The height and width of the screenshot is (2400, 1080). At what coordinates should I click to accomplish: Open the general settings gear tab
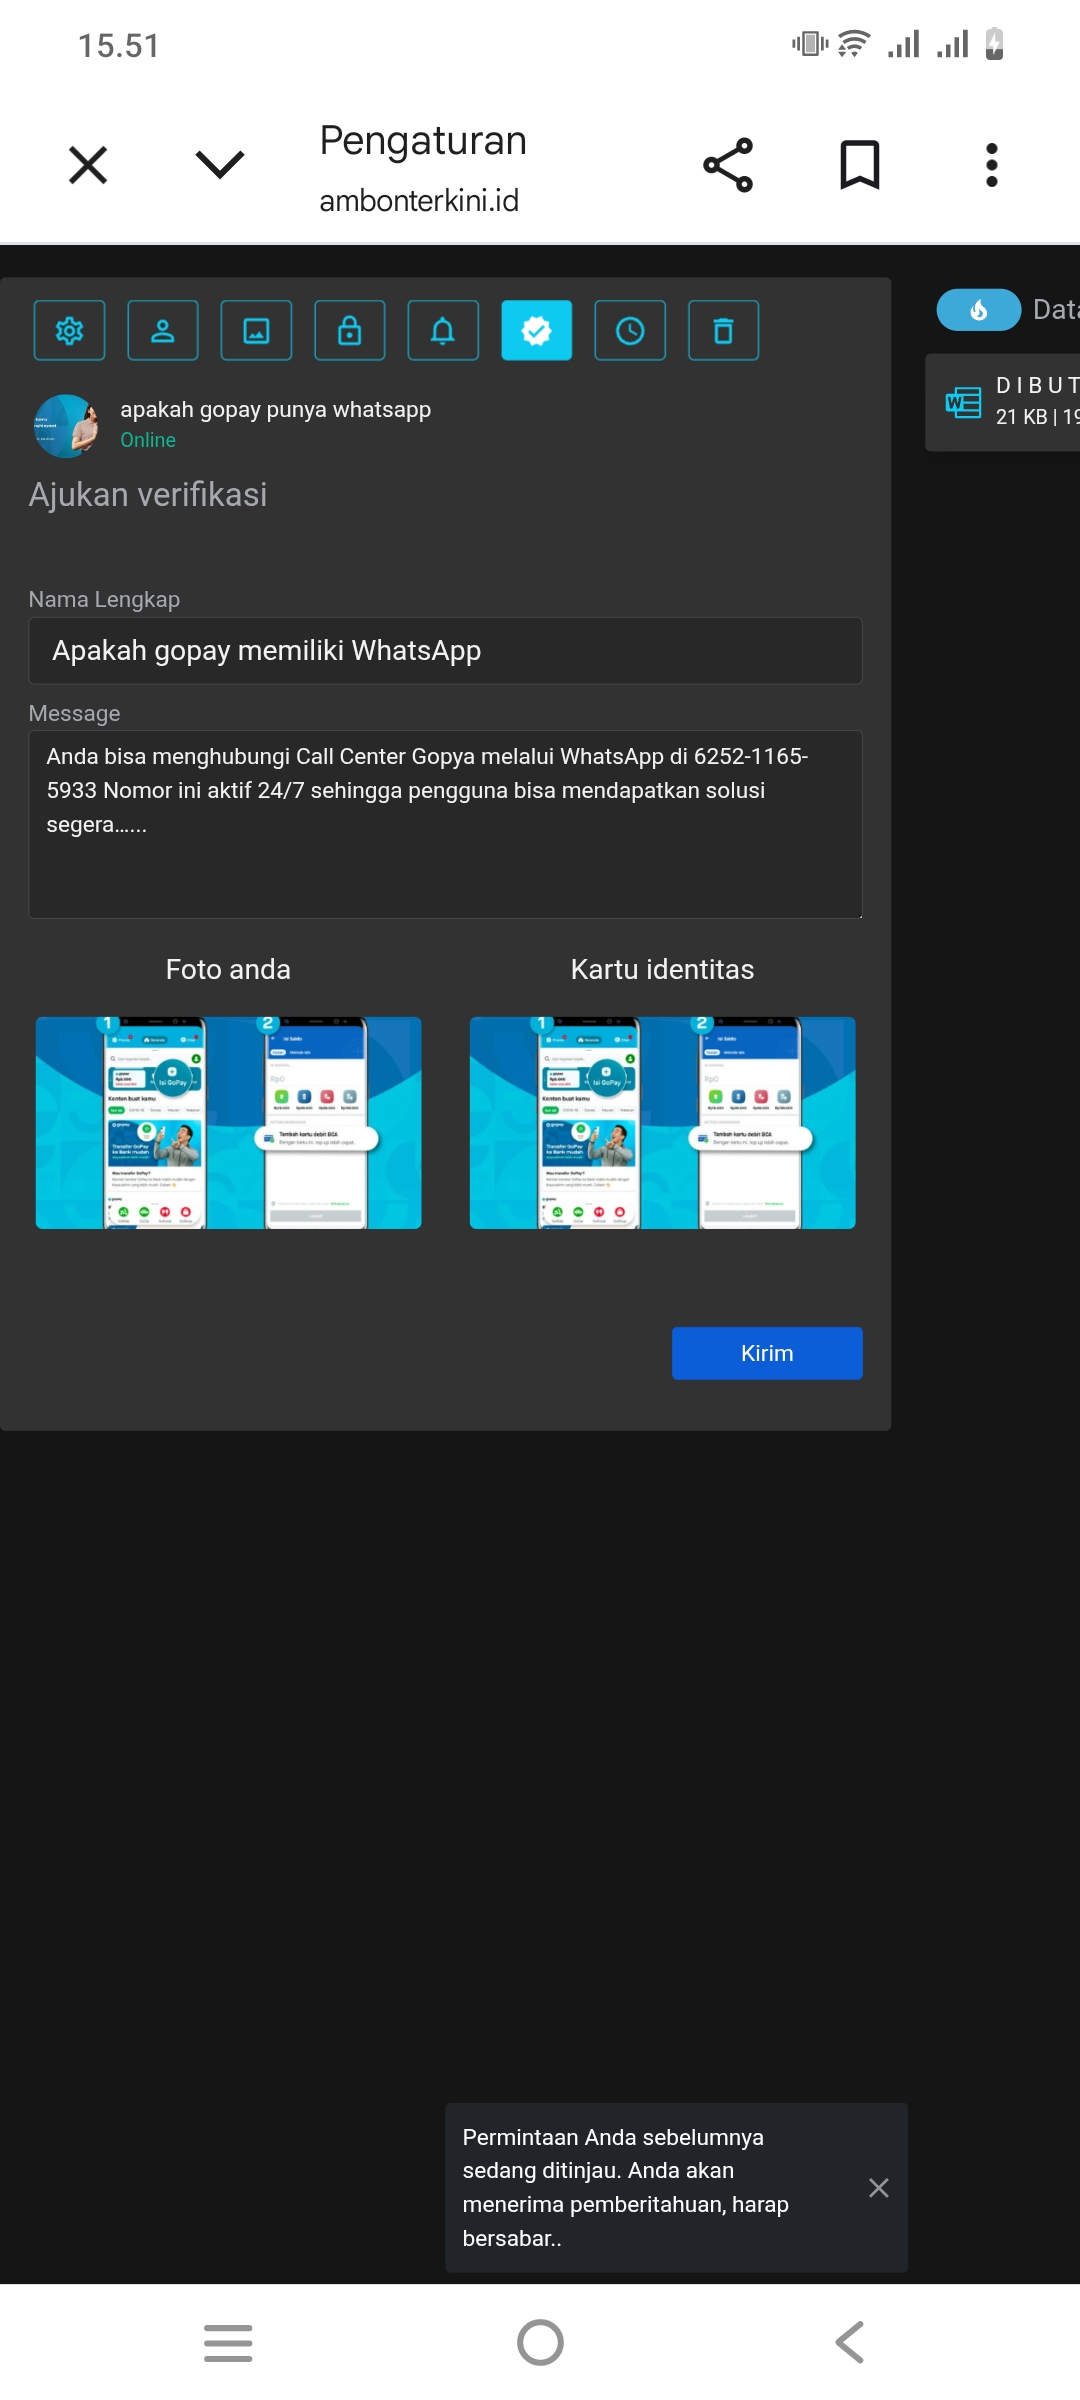click(69, 330)
